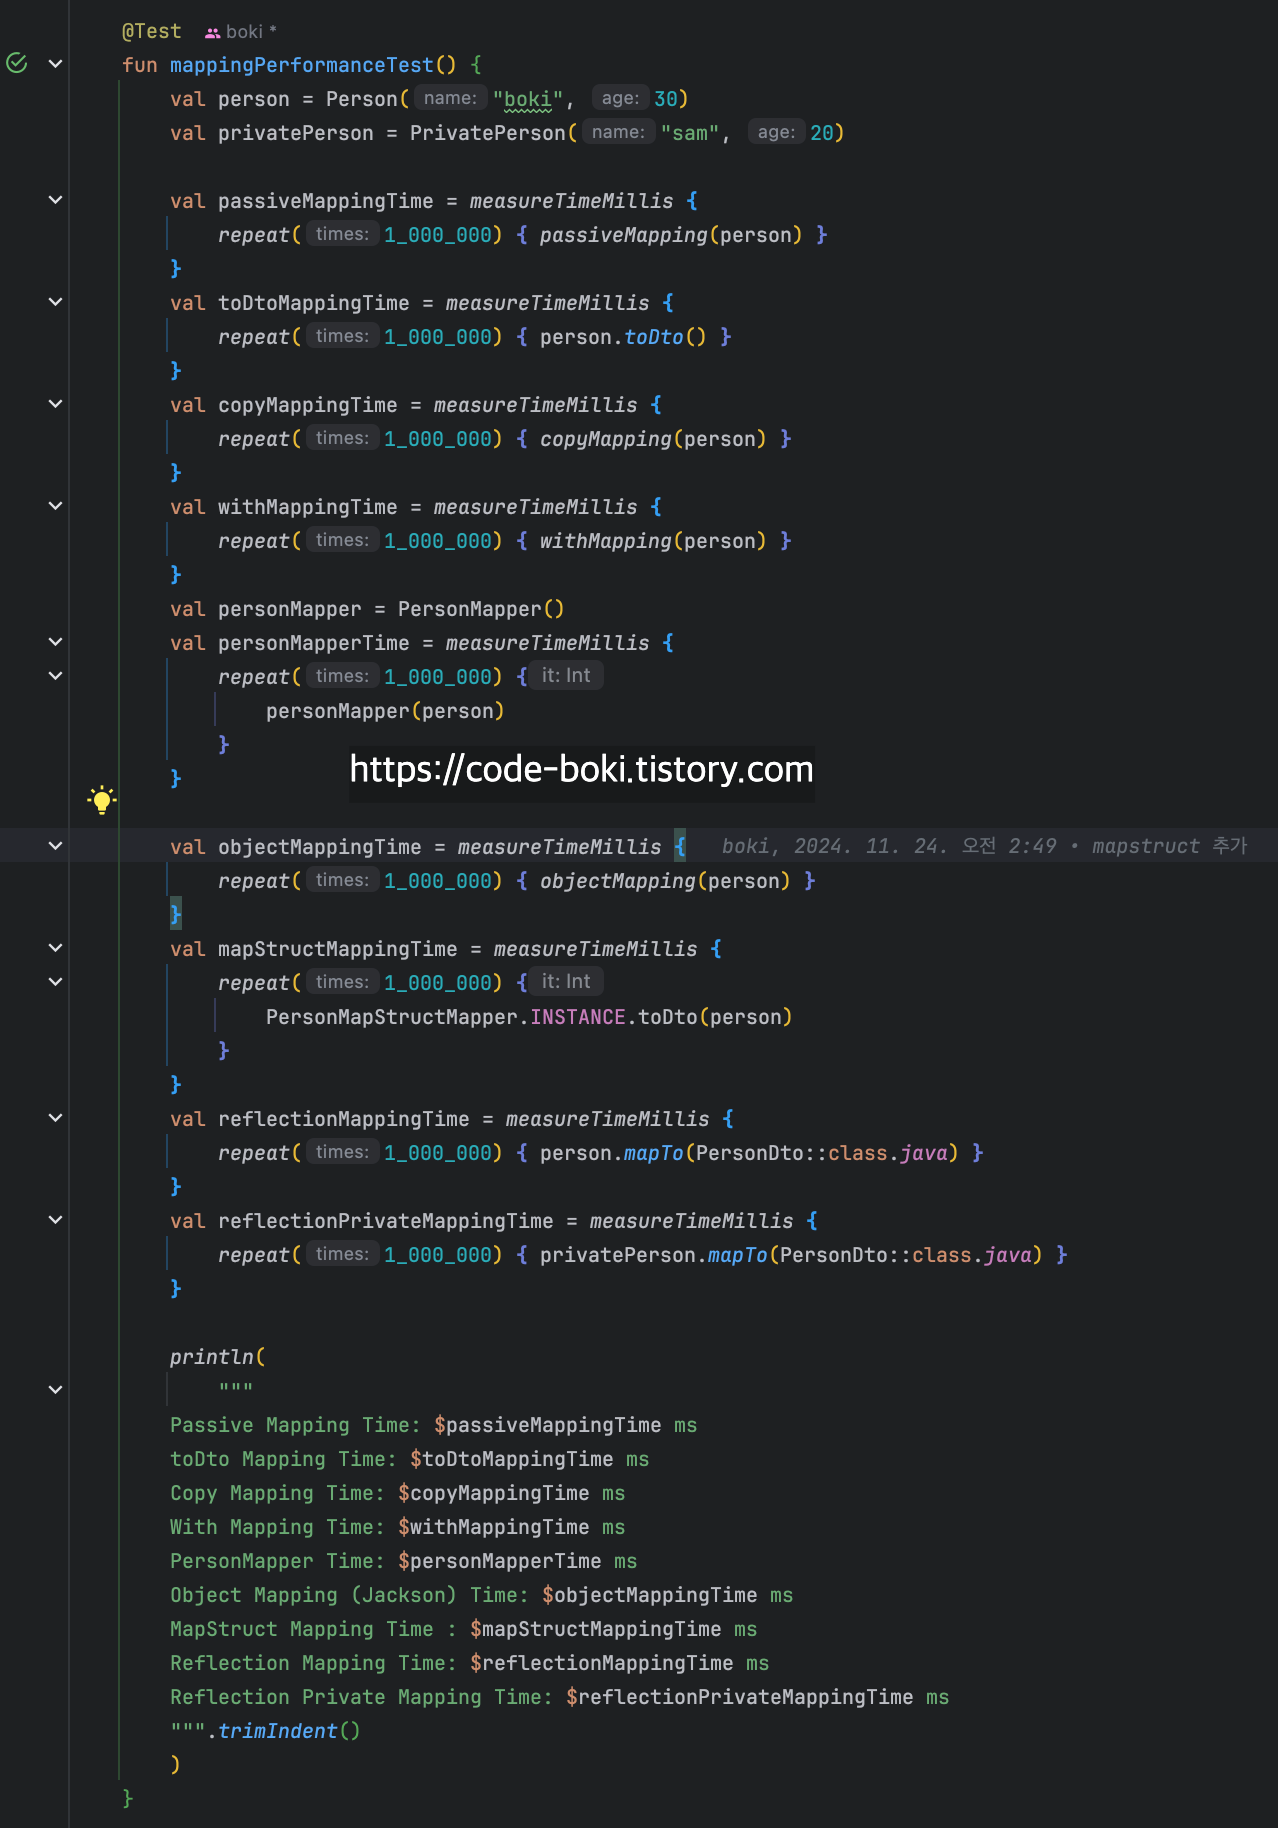Click the name: inlay hint before "sam"
The width and height of the screenshot is (1278, 1828).
pos(618,132)
